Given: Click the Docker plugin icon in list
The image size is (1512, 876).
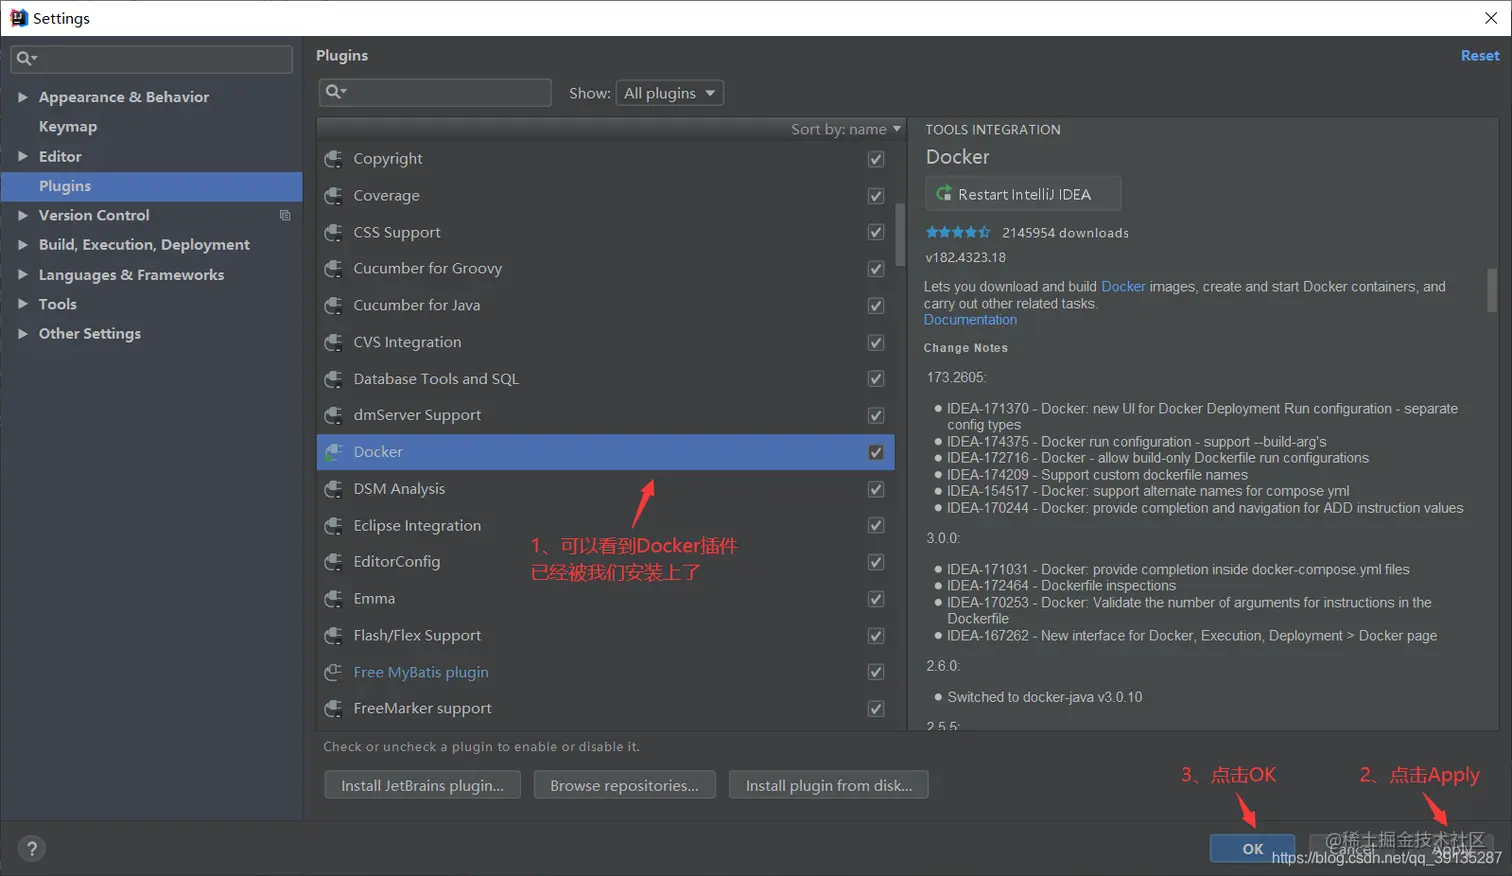Looking at the screenshot, I should coord(333,452).
